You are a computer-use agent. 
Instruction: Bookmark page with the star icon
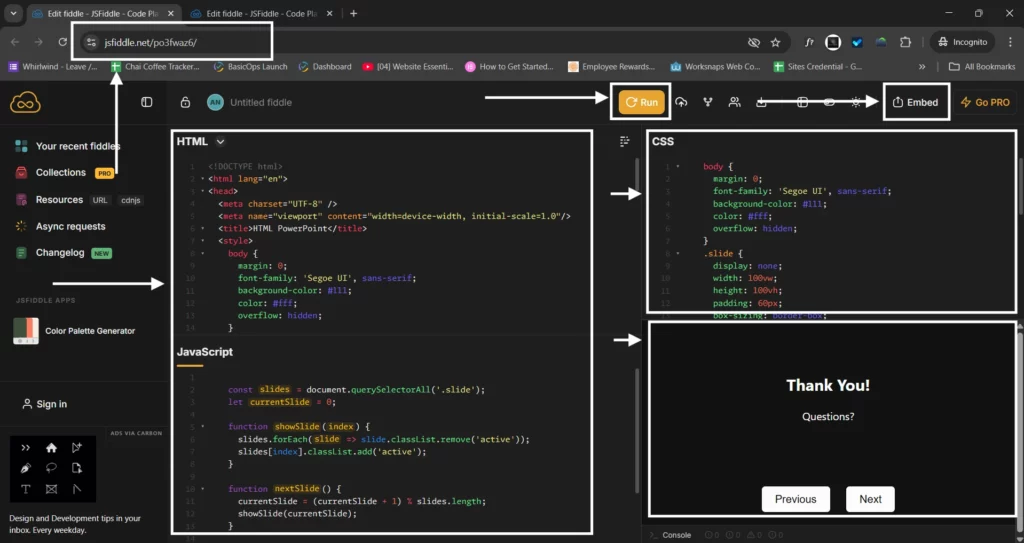click(776, 42)
